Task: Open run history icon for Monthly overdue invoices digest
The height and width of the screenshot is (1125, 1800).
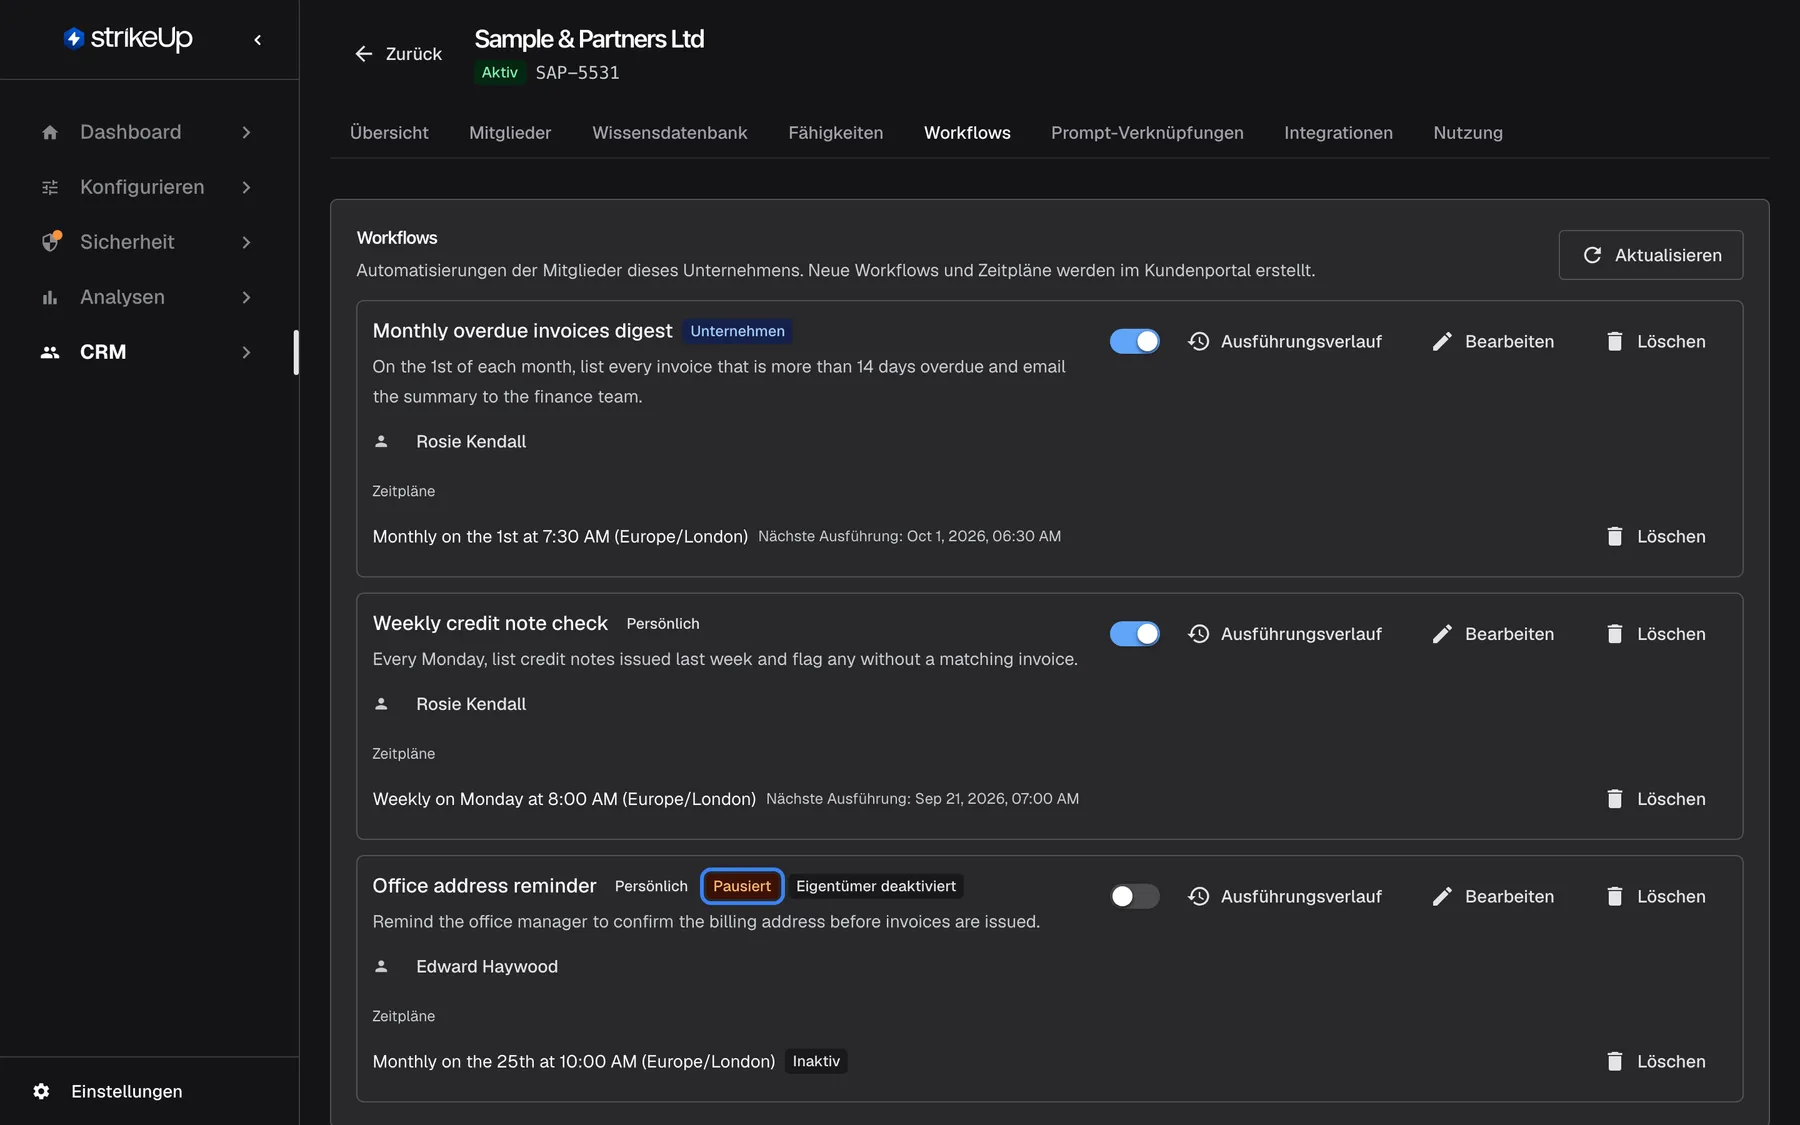Action: 1199,341
